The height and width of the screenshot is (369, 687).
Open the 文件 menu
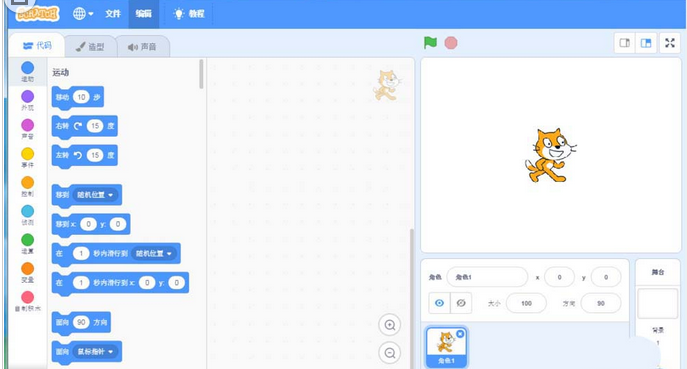point(113,14)
